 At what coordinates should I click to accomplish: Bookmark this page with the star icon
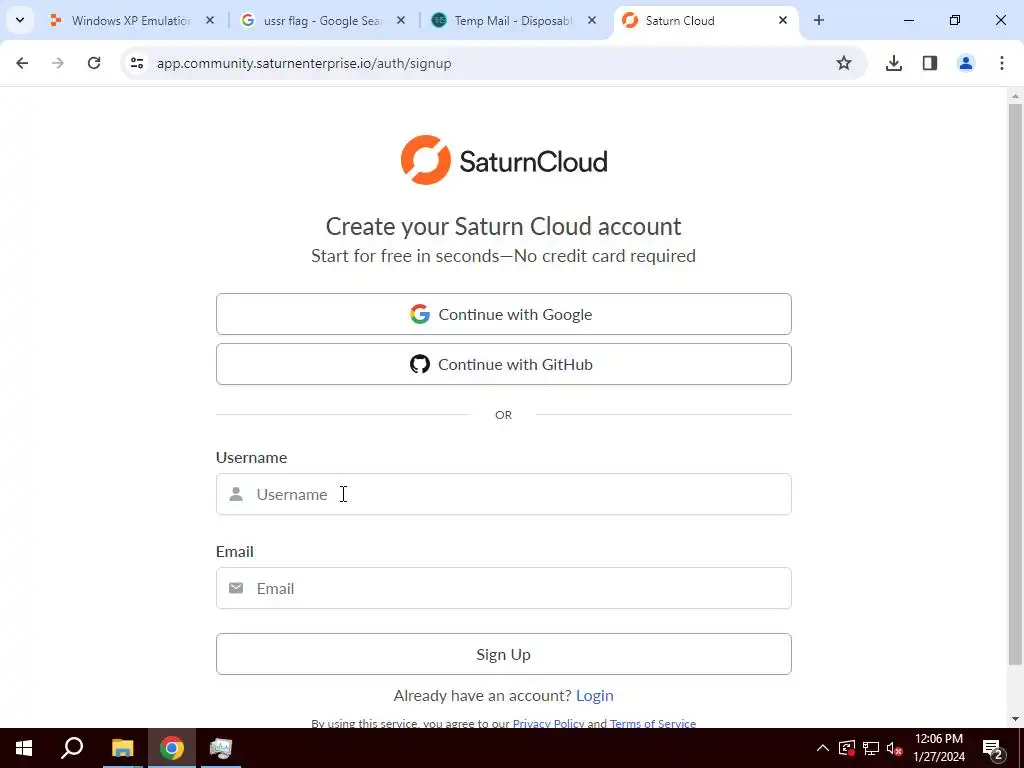844,63
